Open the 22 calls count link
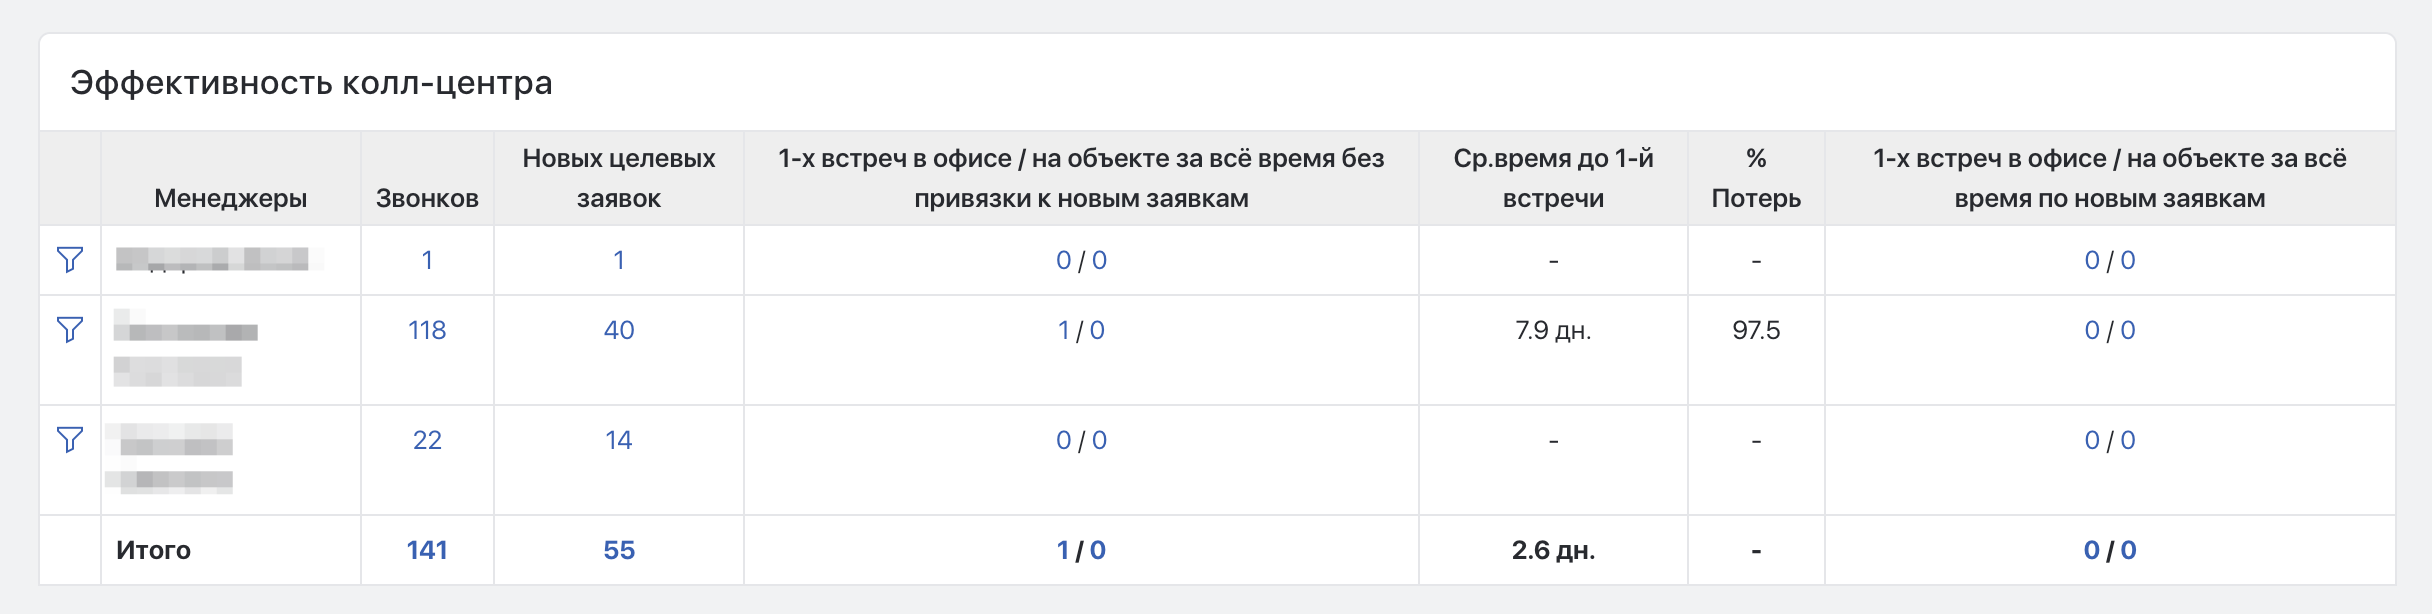This screenshot has width=2432, height=614. point(427,440)
